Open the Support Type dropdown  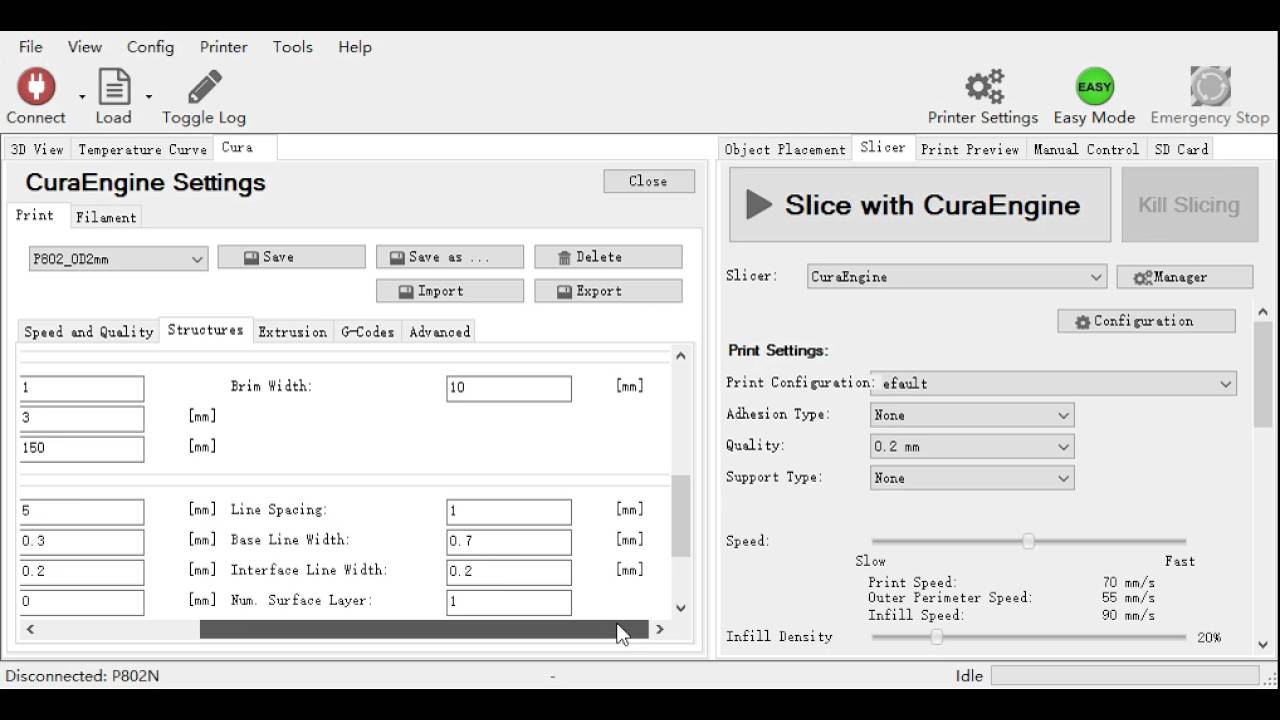coord(972,478)
